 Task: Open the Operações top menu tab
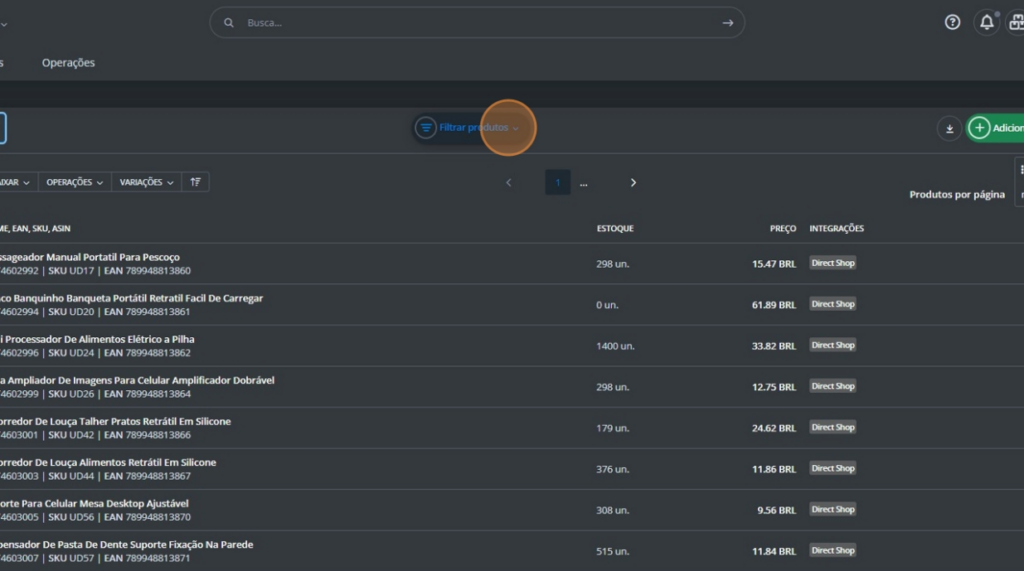[68, 63]
